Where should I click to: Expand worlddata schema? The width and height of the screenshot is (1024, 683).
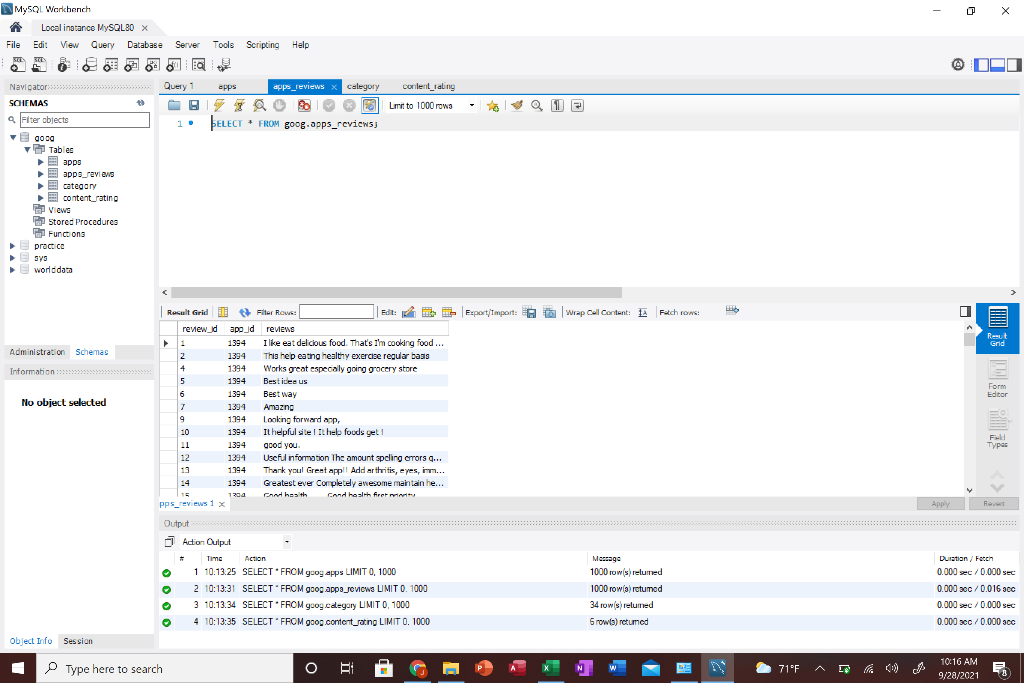[12, 270]
